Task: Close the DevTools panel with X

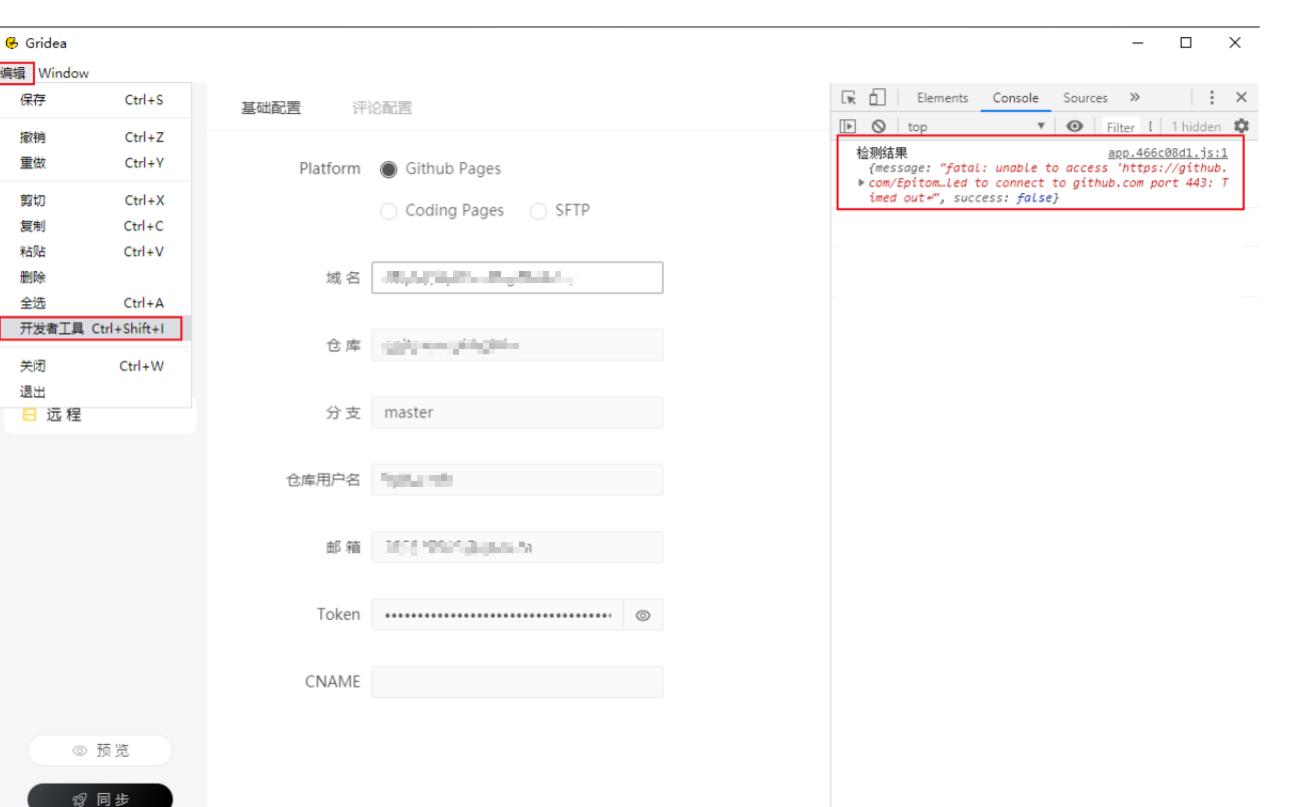Action: coord(1241,97)
